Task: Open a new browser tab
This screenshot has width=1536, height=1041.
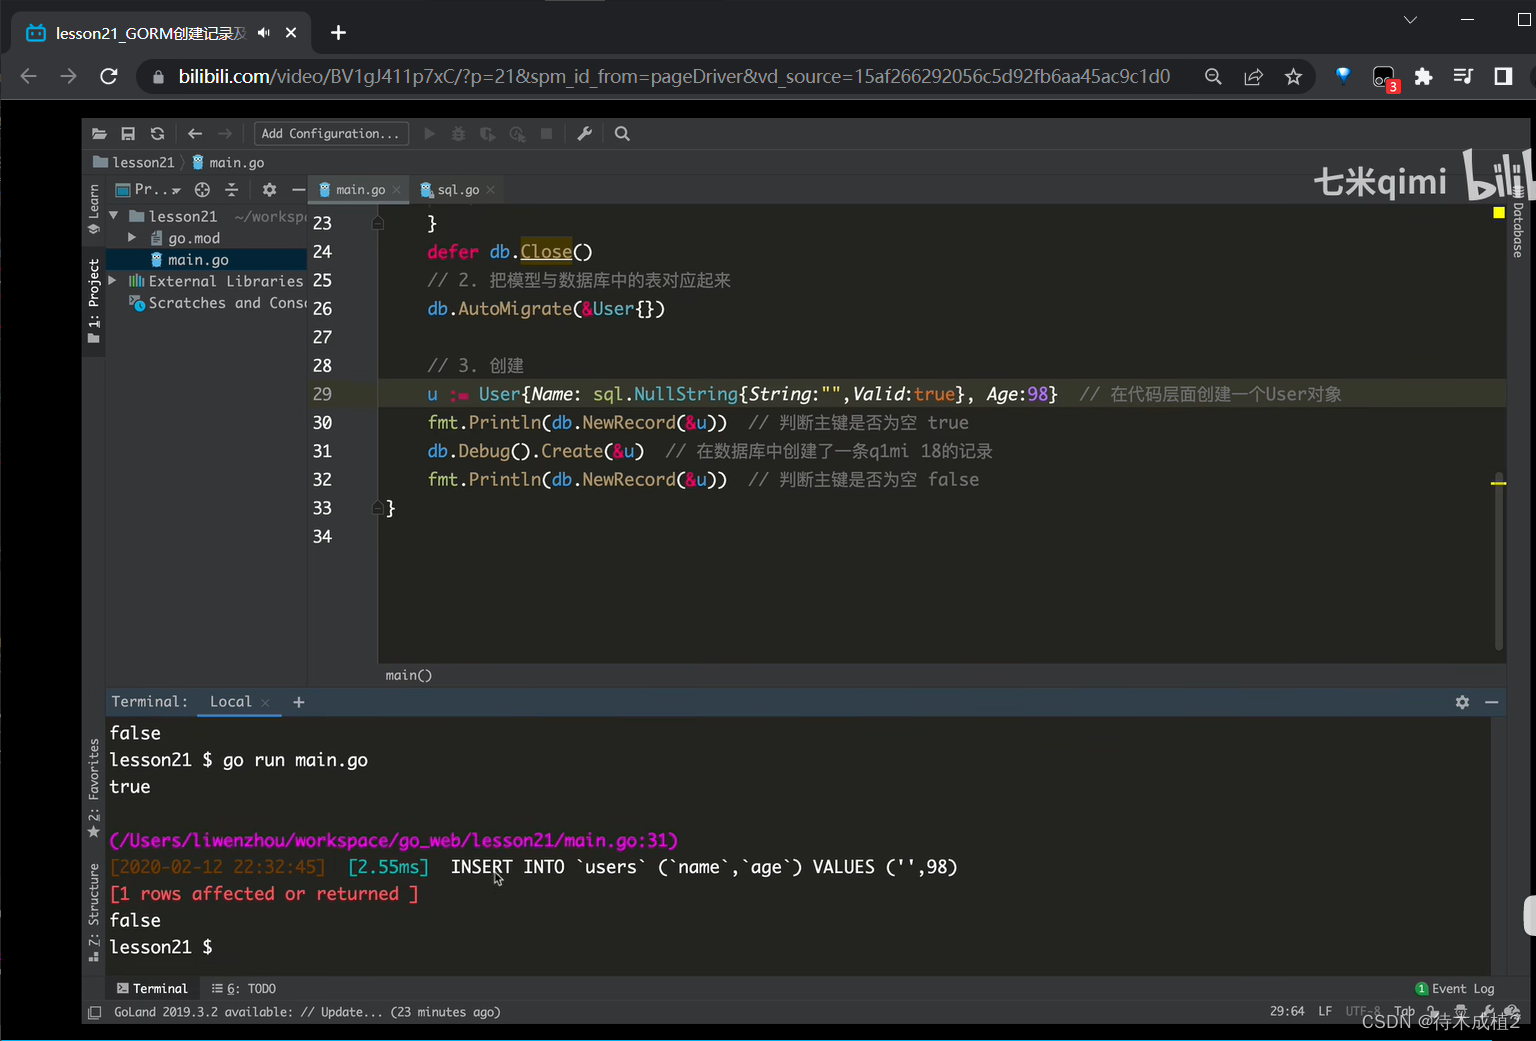Action: click(338, 33)
